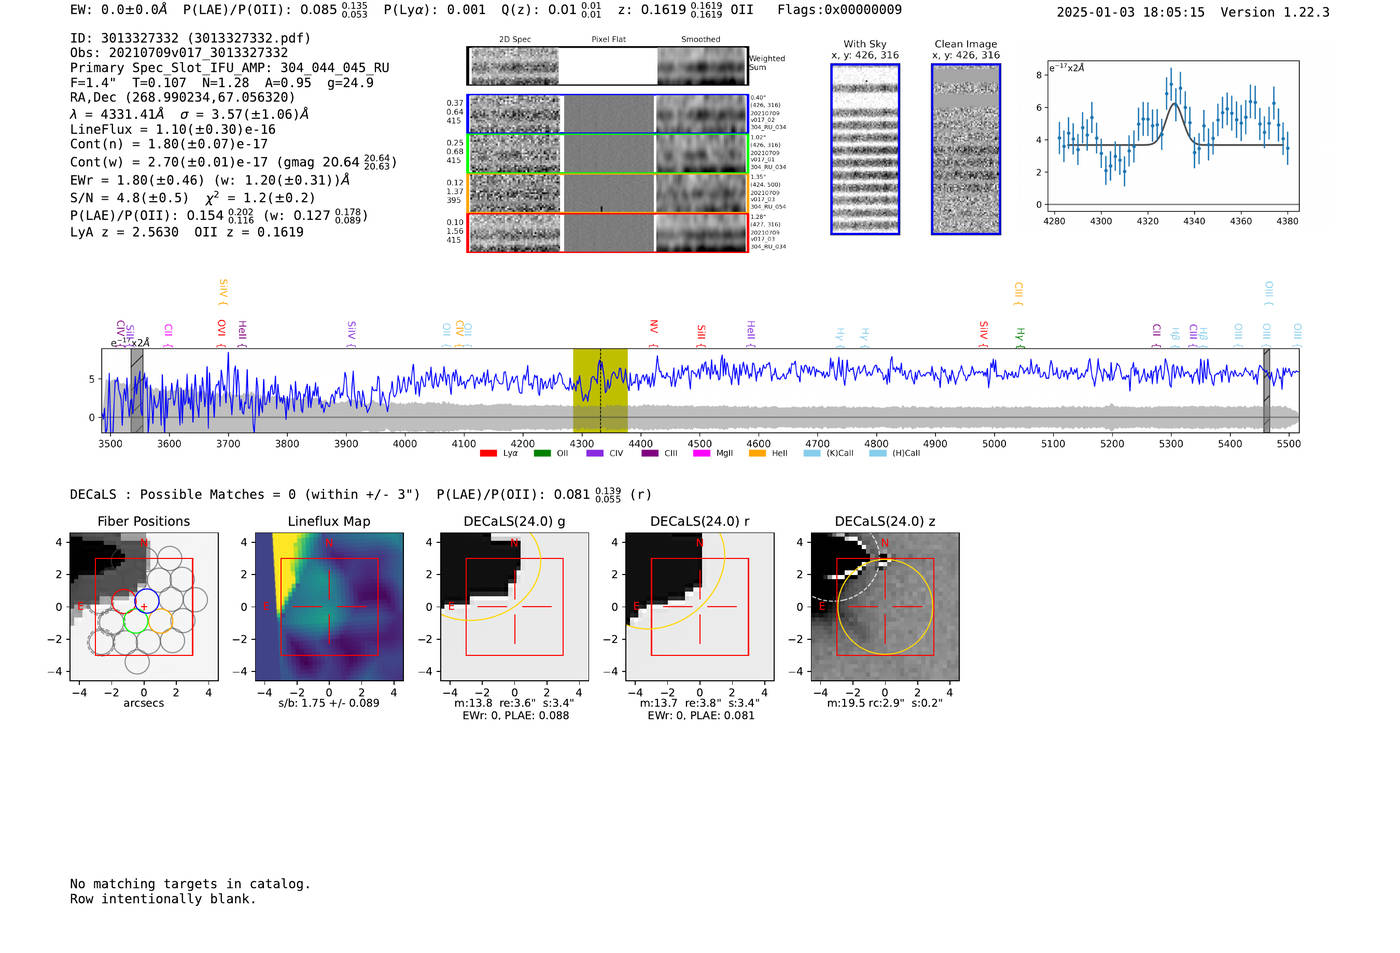The height and width of the screenshot is (953, 1400).
Task: Click the Row intentionally blank text
Action: (163, 899)
